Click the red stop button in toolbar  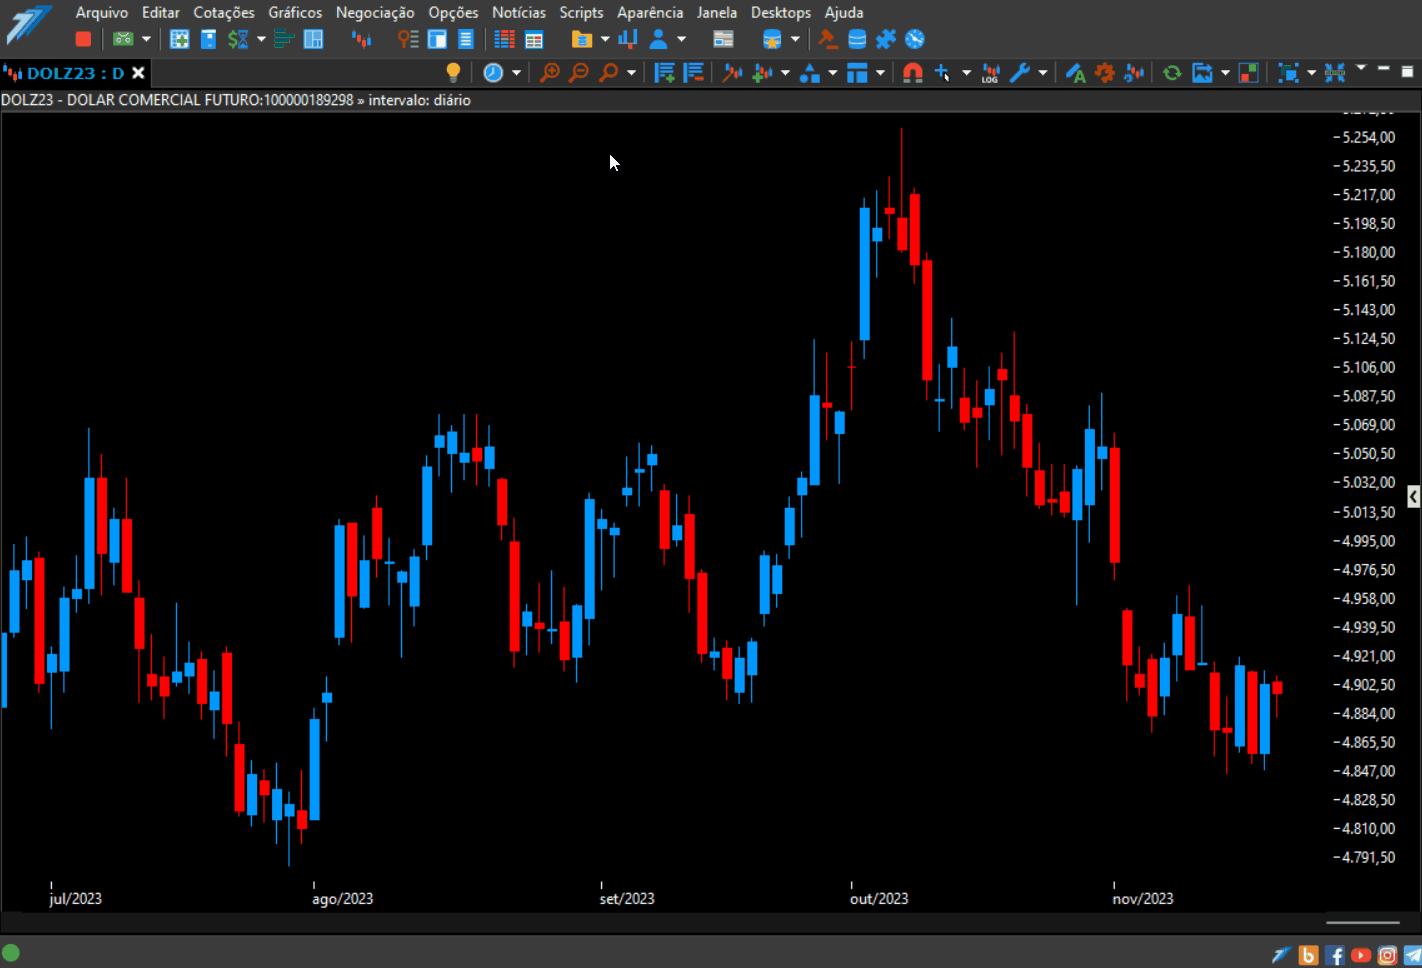coord(83,39)
